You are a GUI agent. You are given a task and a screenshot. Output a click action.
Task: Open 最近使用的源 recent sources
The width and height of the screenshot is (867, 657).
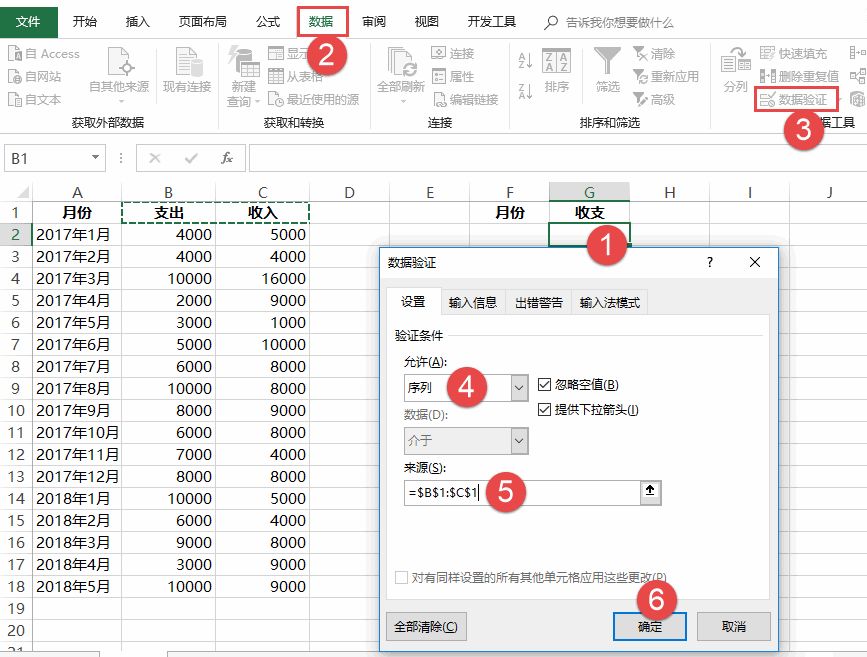[x=314, y=100]
